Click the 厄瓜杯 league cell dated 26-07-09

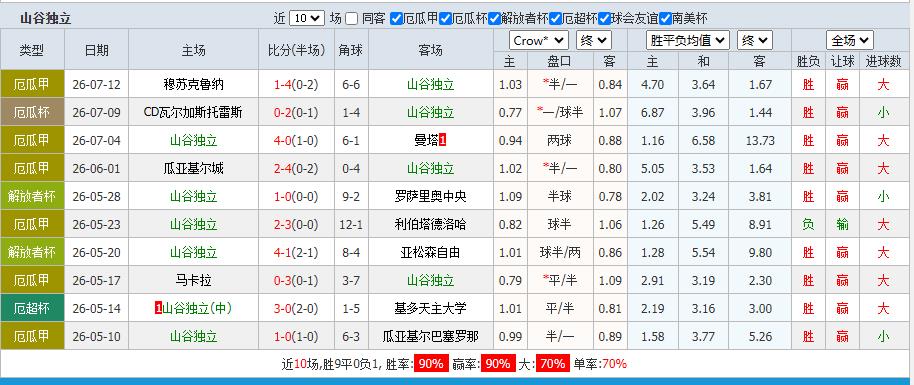point(32,112)
